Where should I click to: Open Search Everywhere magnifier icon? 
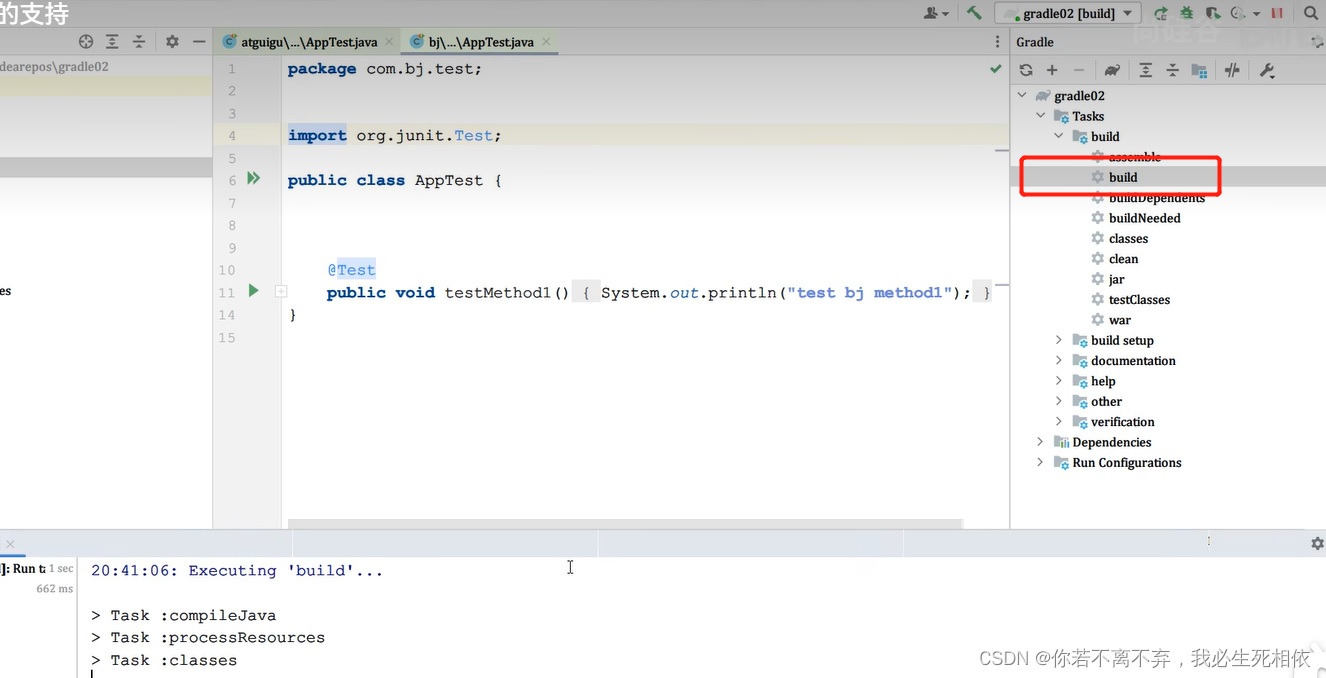(x=1311, y=13)
